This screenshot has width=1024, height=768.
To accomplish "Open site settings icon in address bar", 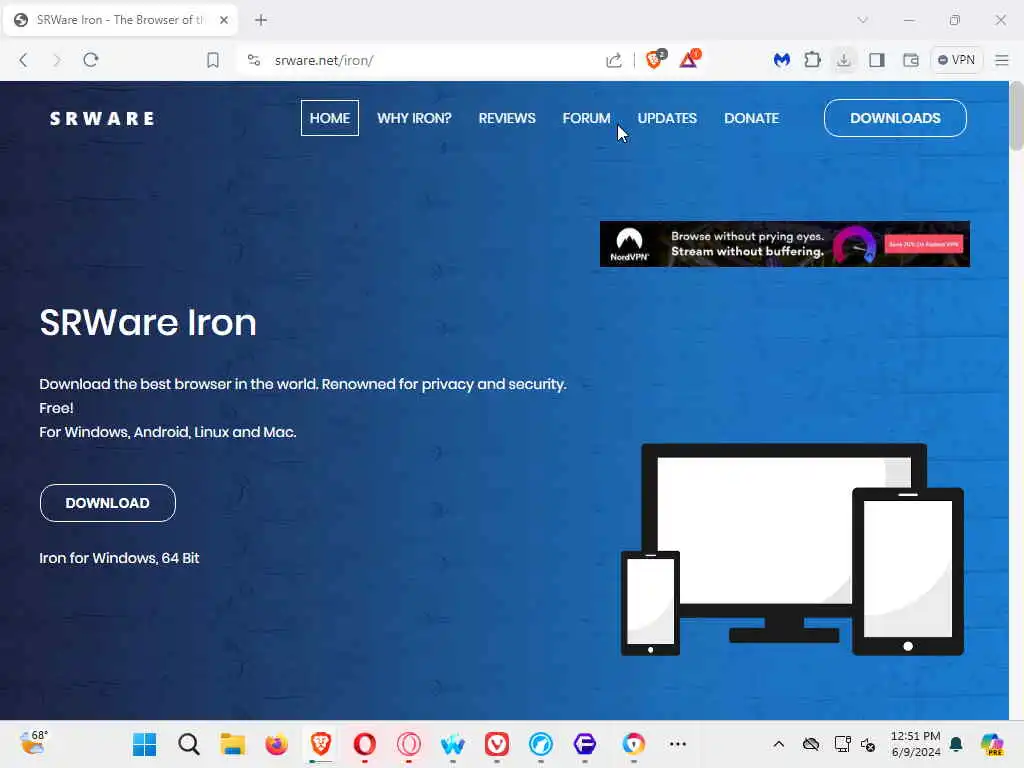I will pyautogui.click(x=254, y=60).
